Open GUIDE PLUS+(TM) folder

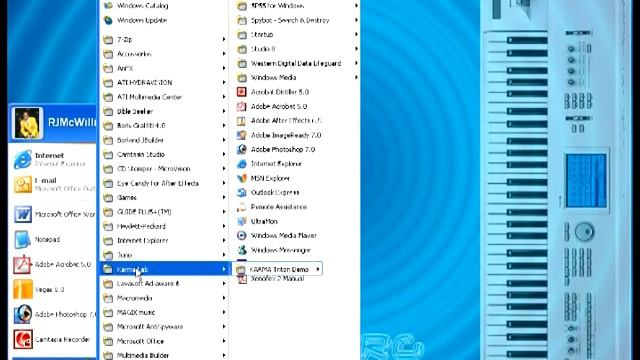tap(163, 212)
